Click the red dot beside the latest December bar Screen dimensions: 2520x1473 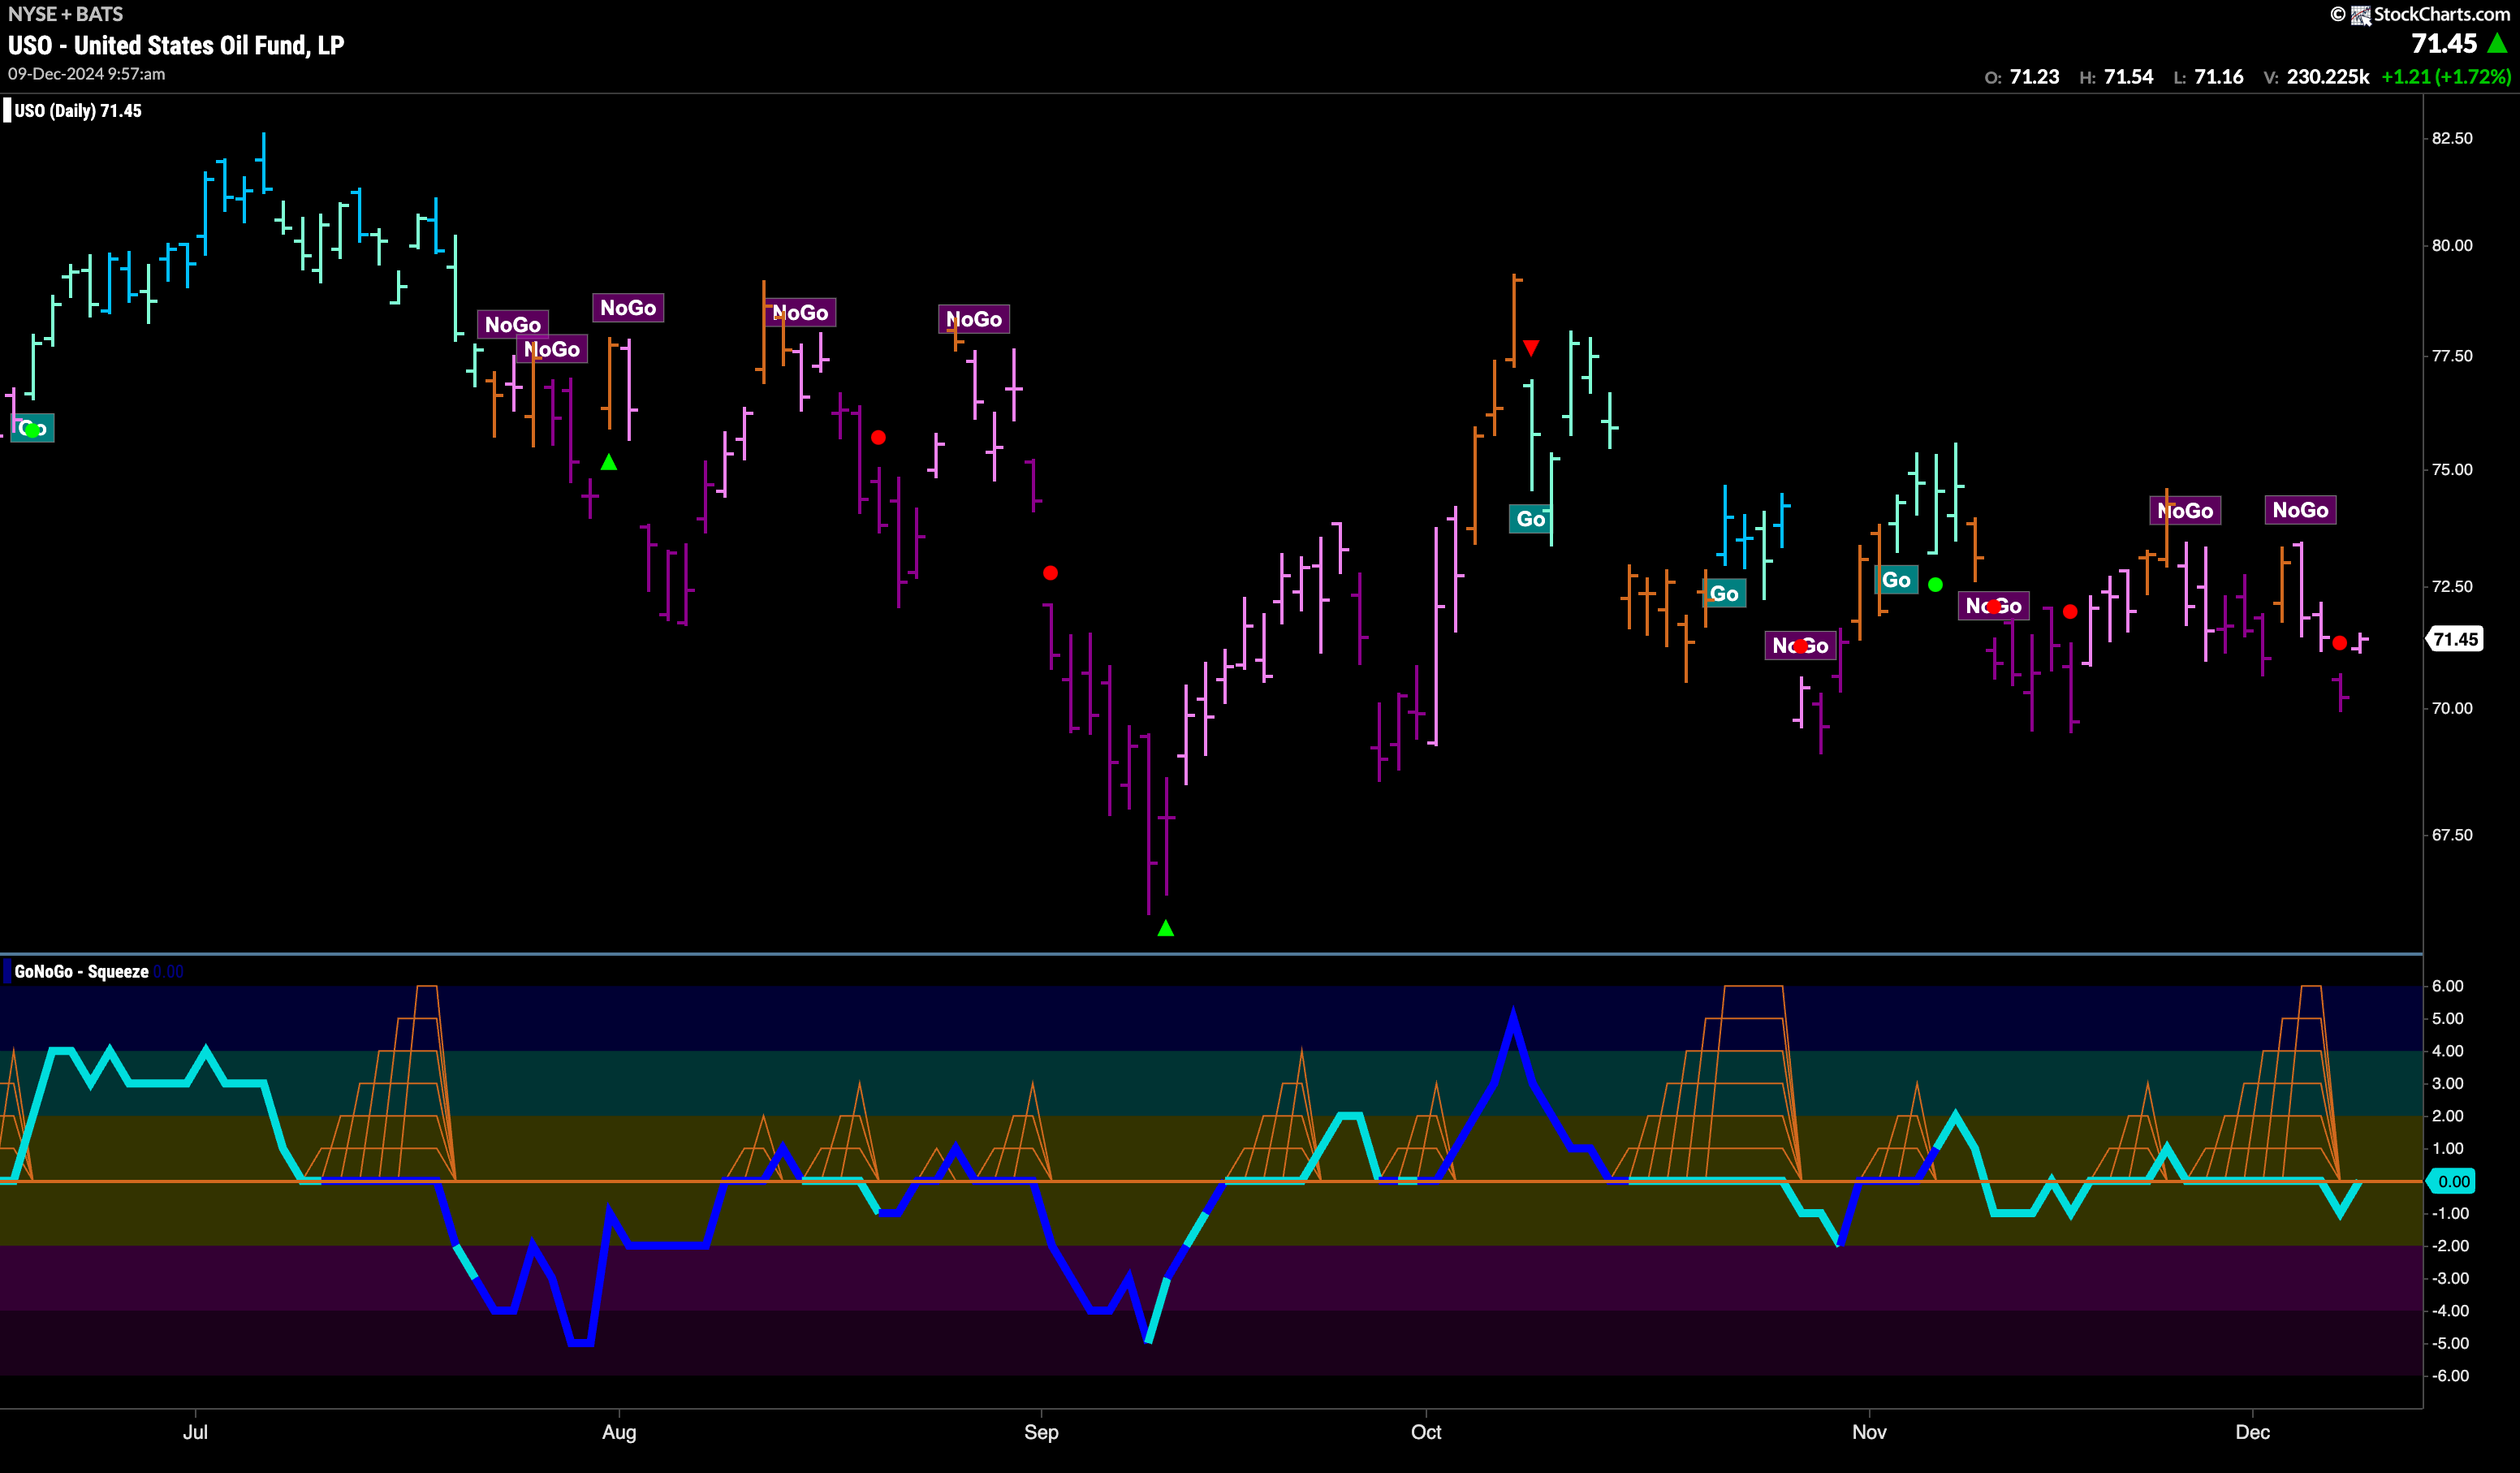(x=2339, y=643)
